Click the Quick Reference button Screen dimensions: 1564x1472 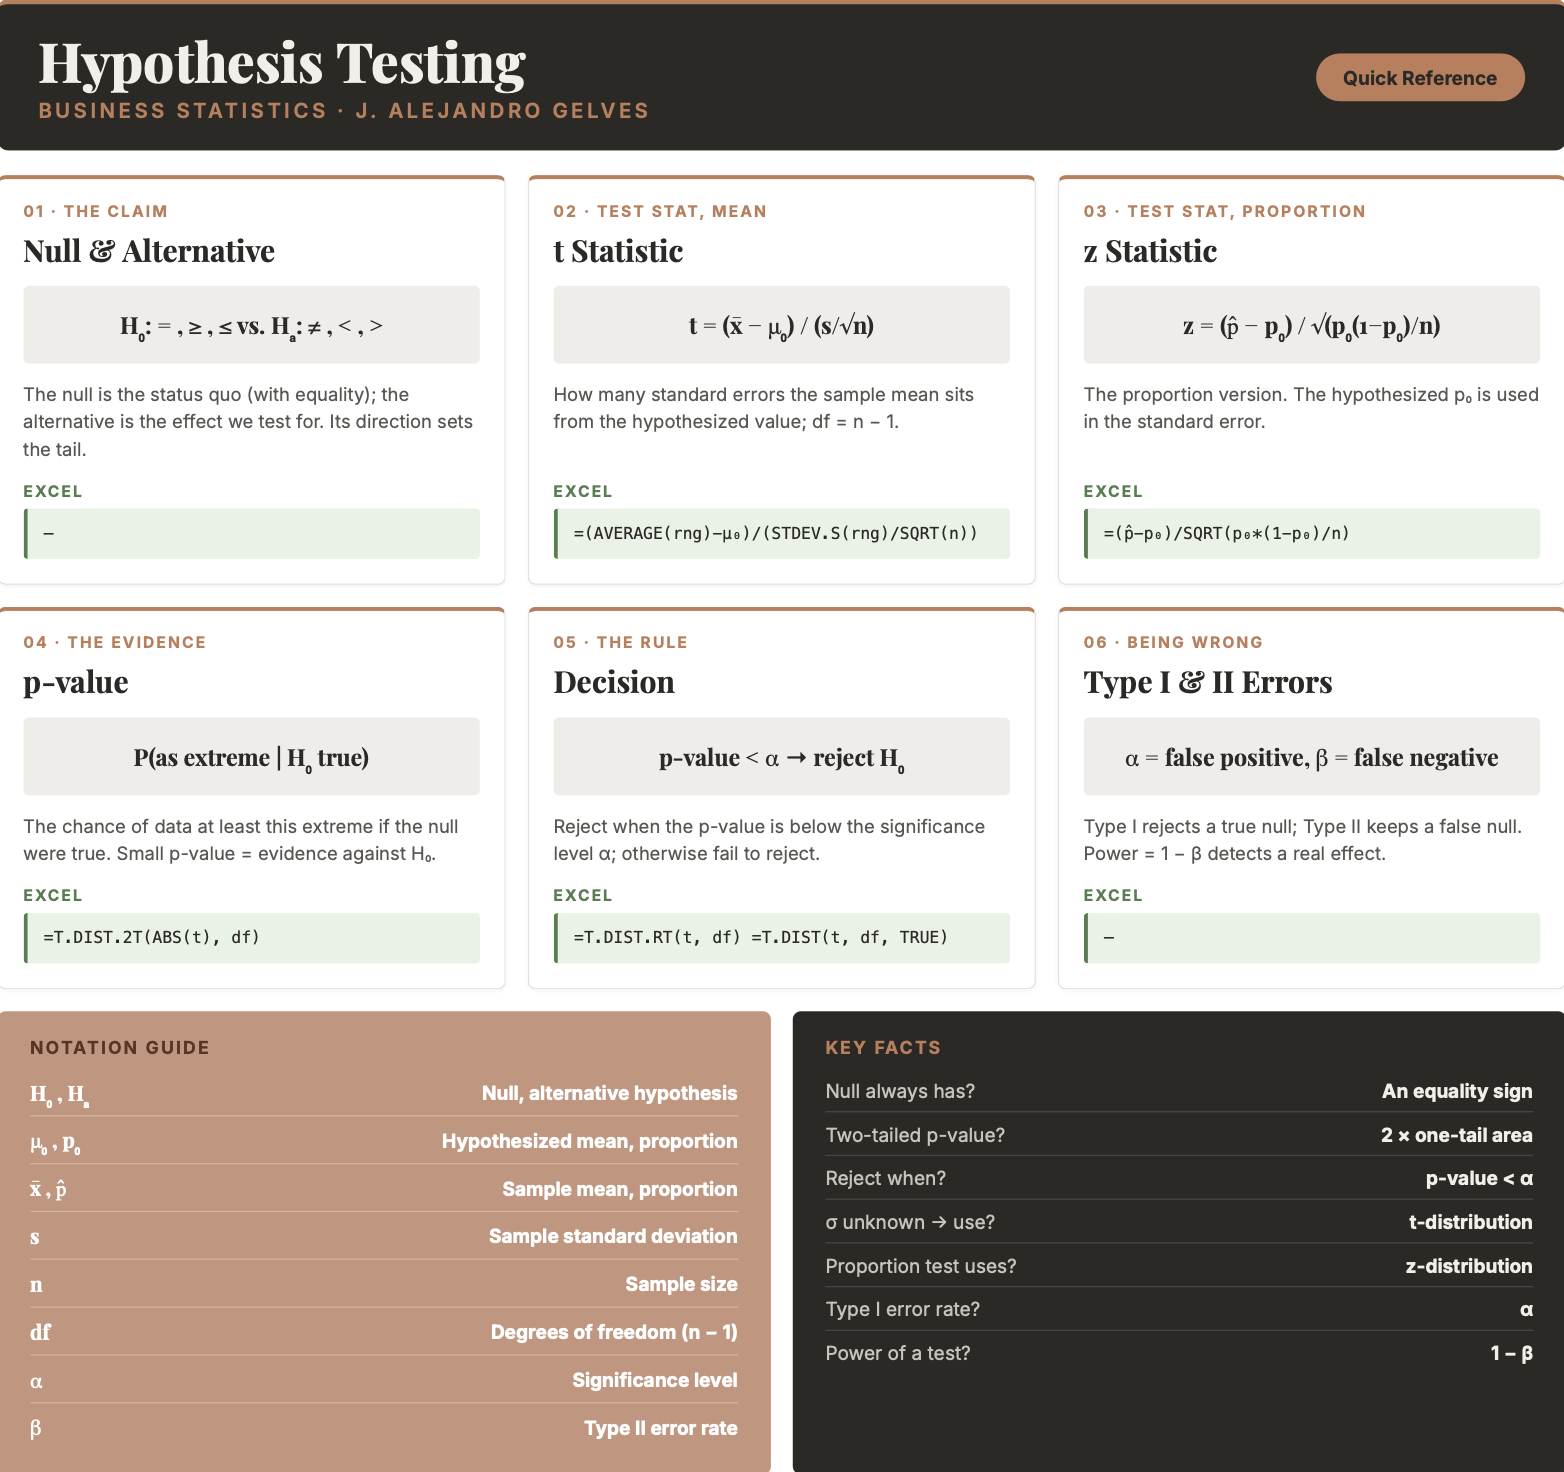(1419, 78)
